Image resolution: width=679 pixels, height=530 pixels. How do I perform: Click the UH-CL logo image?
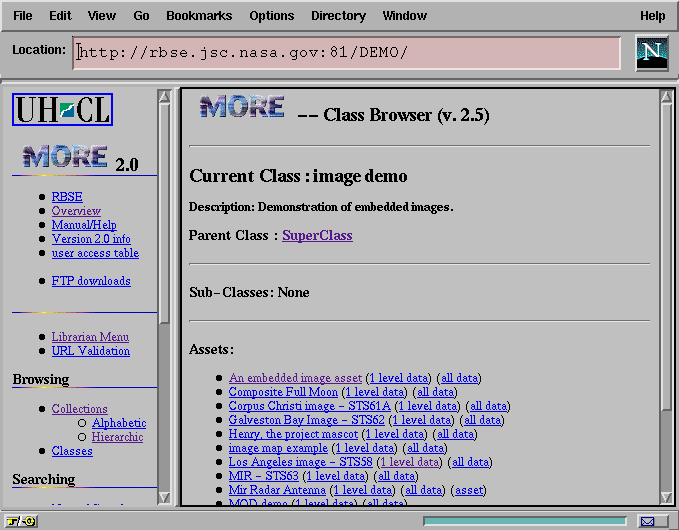pyautogui.click(x=62, y=109)
